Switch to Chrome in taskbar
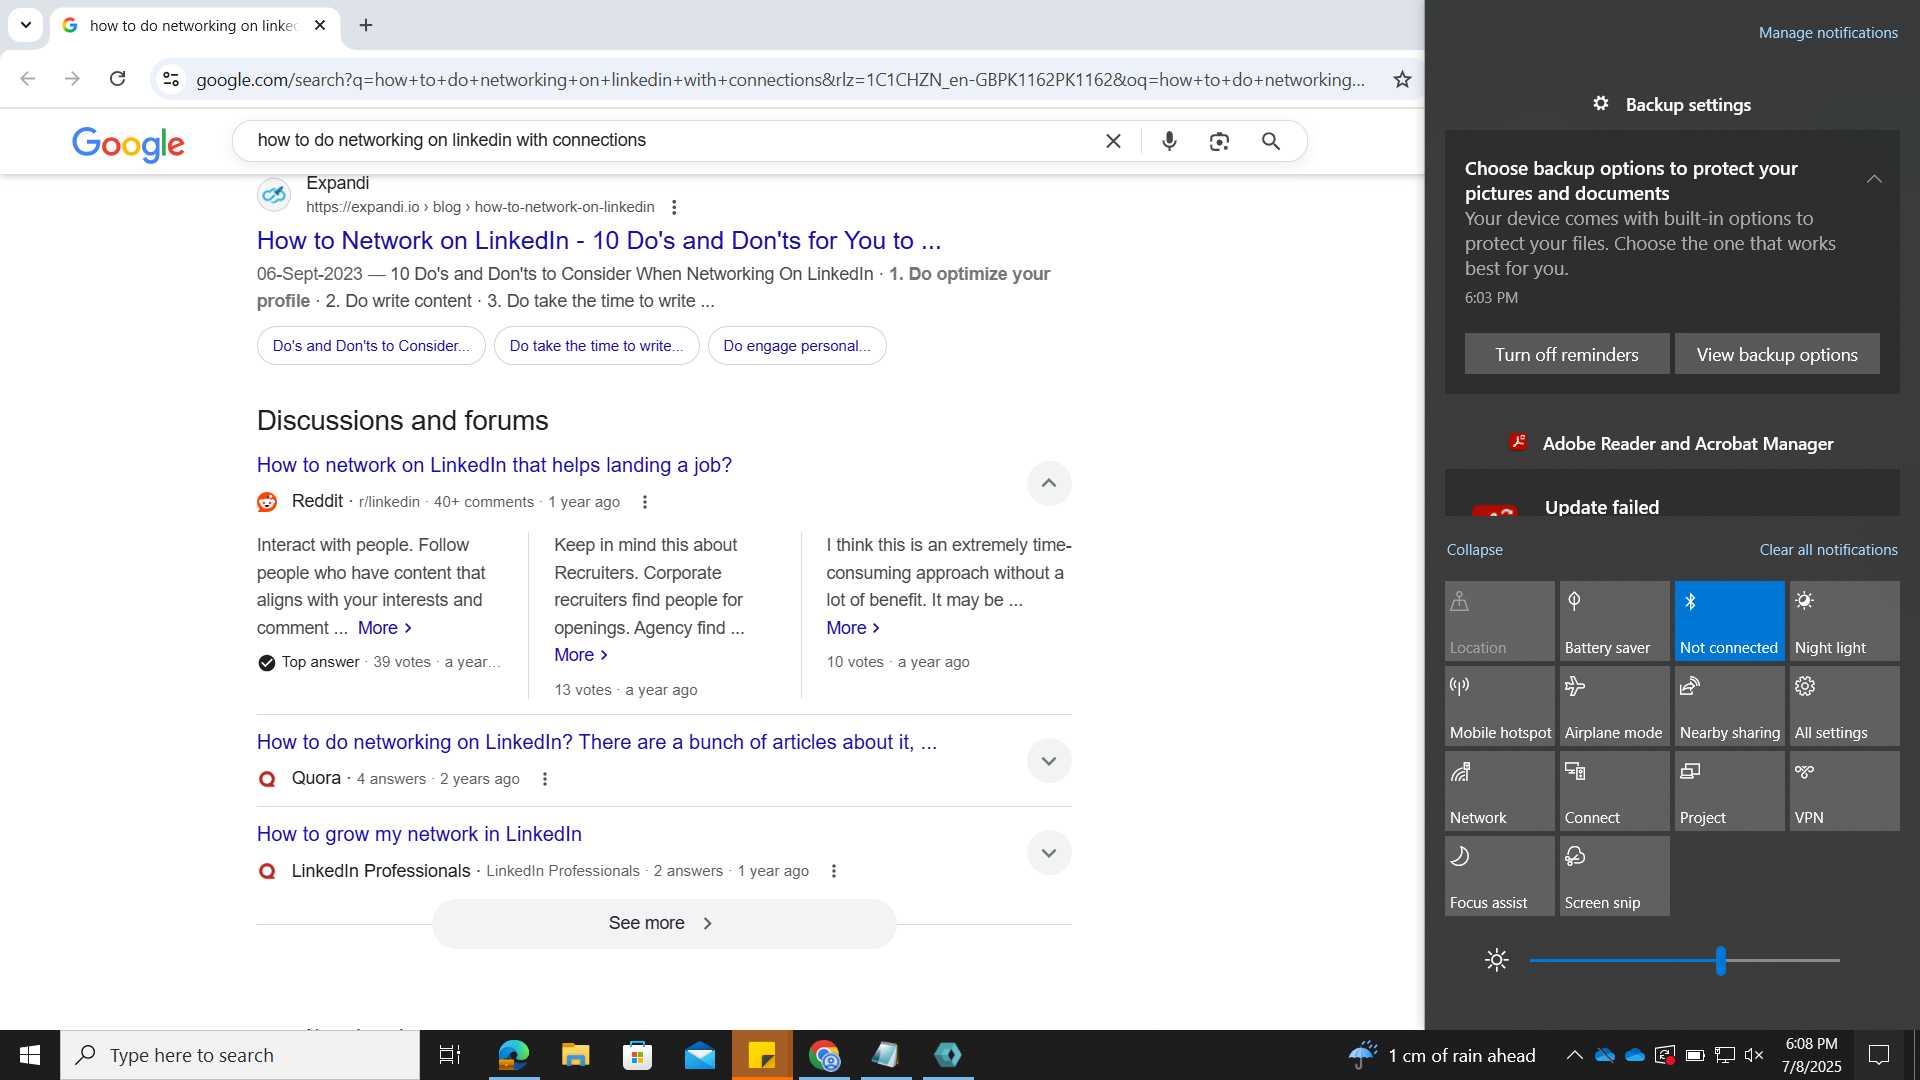The image size is (1920, 1080). [825, 1055]
